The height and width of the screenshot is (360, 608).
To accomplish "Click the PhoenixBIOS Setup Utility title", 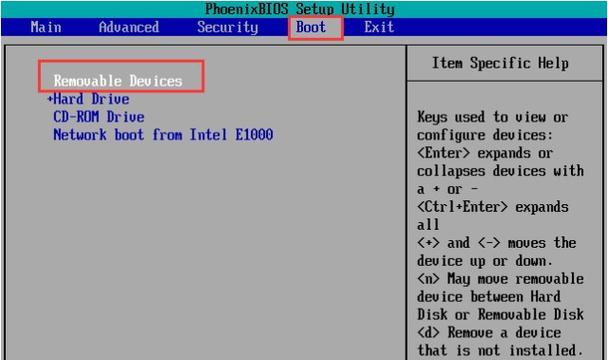I will pyautogui.click(x=300, y=9).
